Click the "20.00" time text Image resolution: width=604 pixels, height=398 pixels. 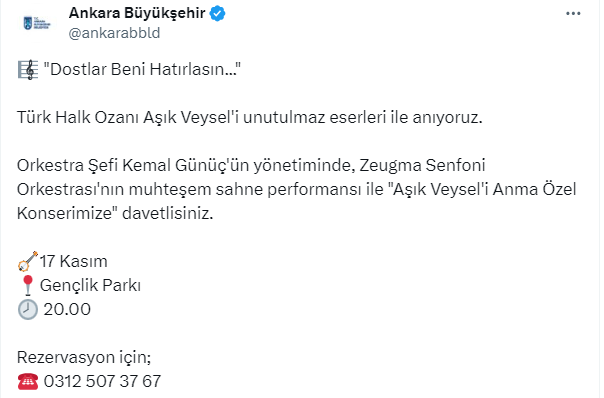pos(67,309)
